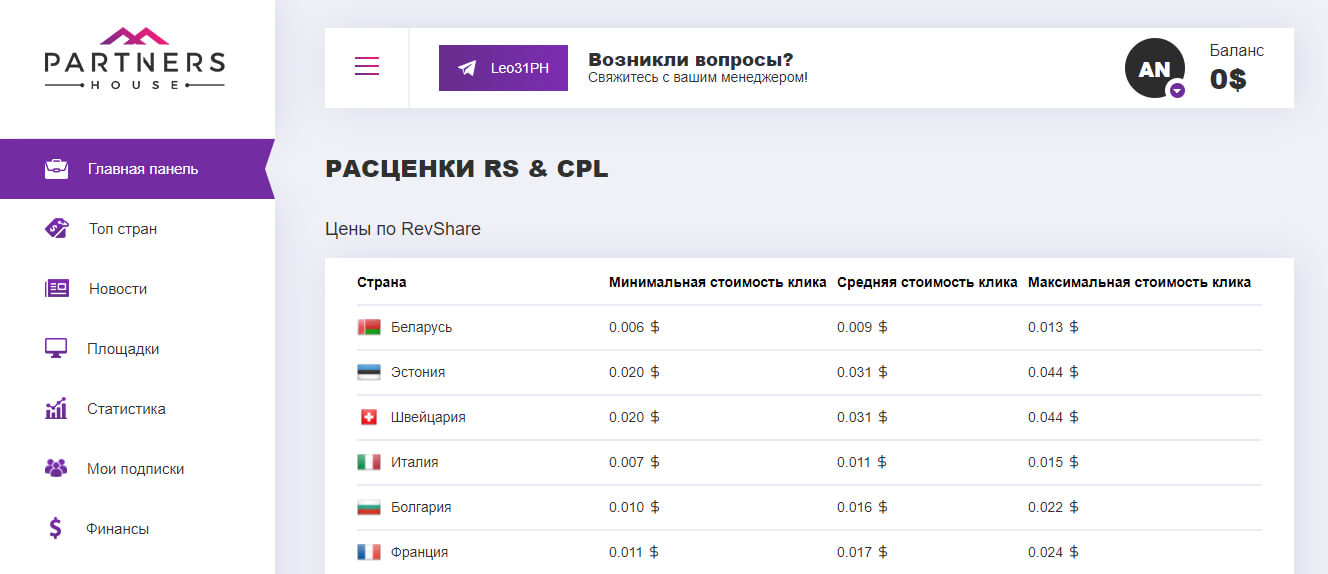Click the people icon beside Мои подписки
This screenshot has width=1328, height=574.
click(56, 468)
